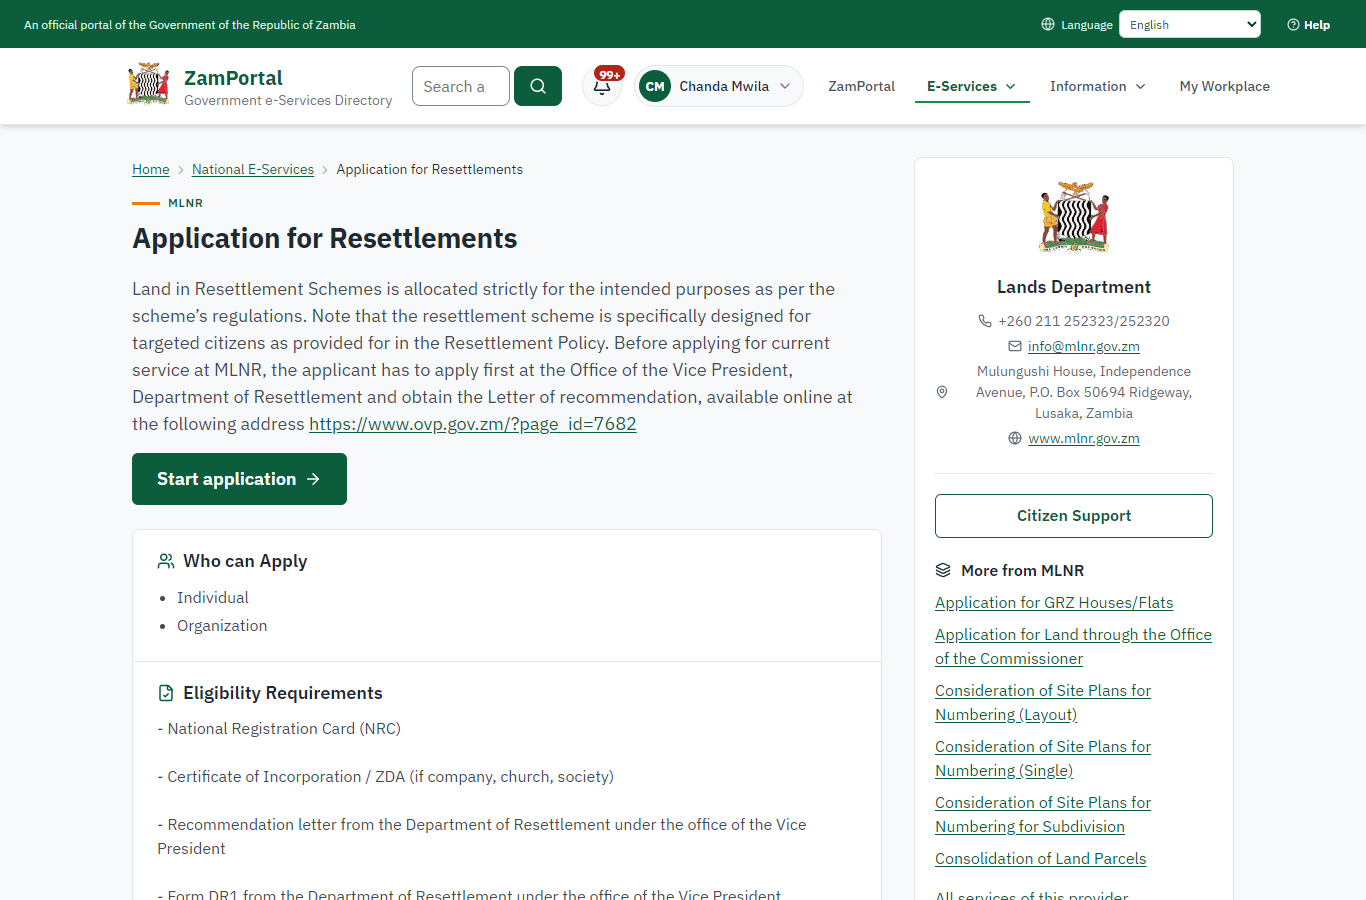Open Consideration of Site Plans Numbering (Layout)
This screenshot has width=1366, height=900.
coord(1043,702)
